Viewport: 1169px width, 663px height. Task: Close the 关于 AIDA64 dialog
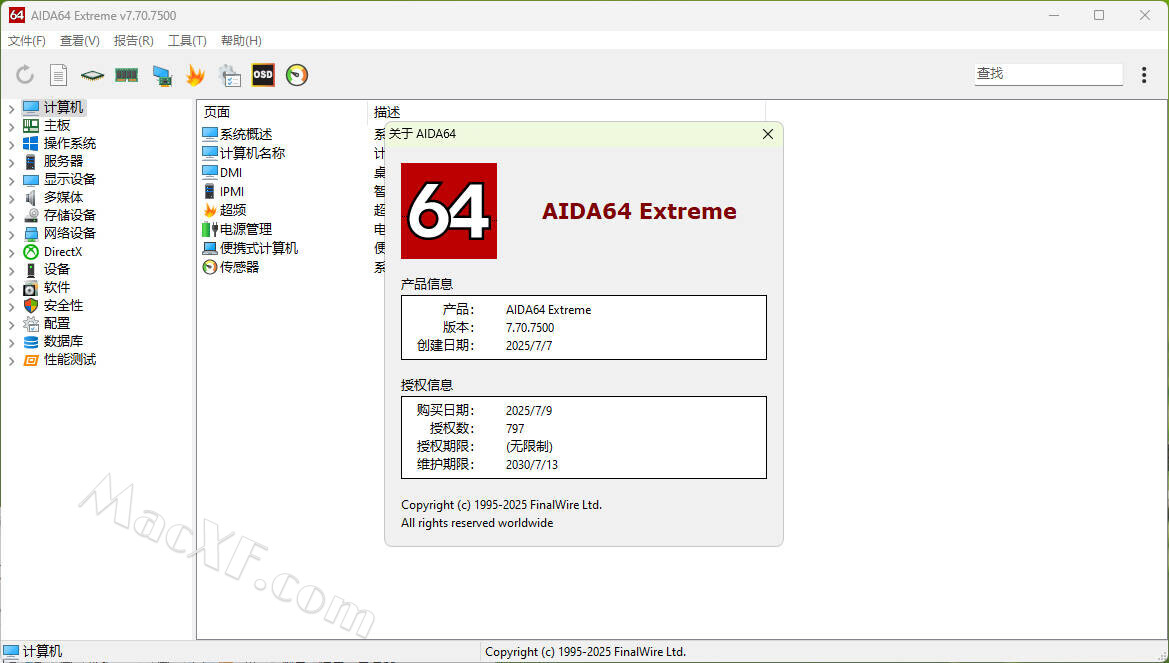[x=768, y=134]
